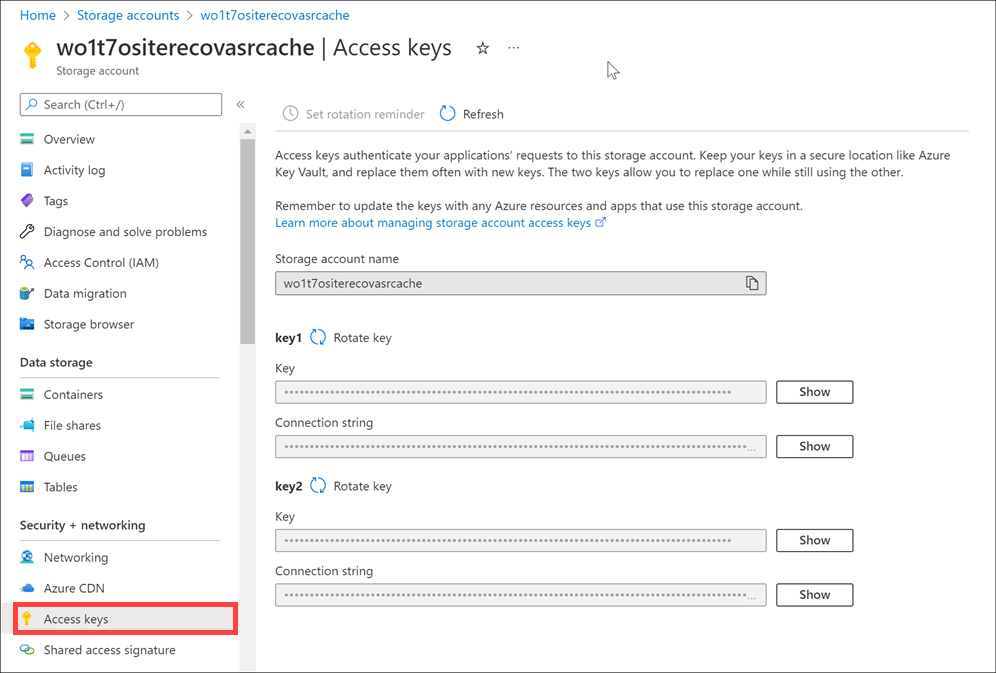Click the storage account name field
Viewport: 996px width, 673px height.
(x=520, y=283)
